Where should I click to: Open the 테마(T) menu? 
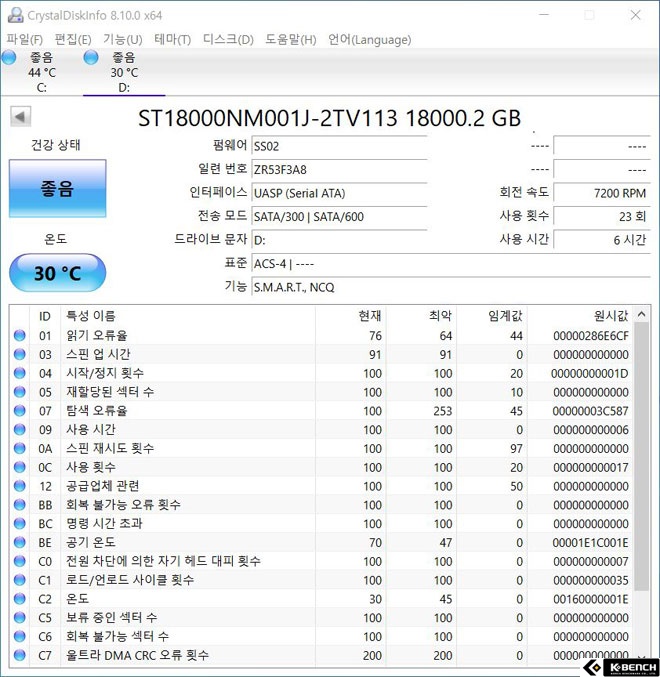click(172, 40)
